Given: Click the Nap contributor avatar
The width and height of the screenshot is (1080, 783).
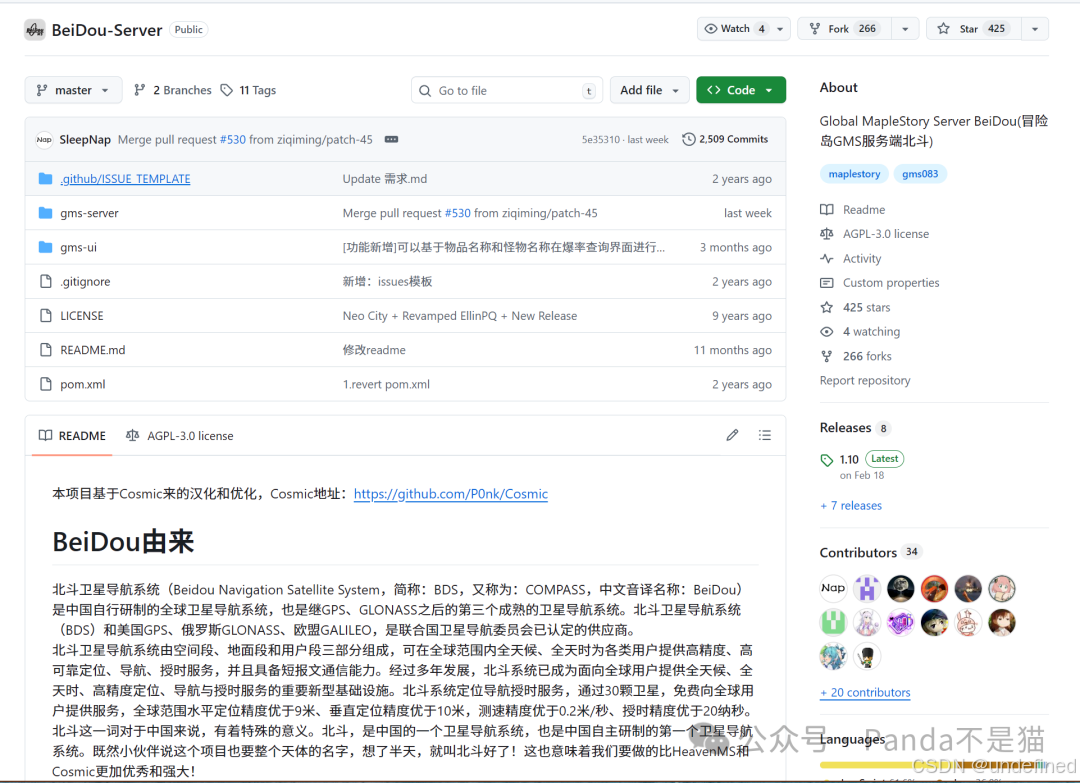Looking at the screenshot, I should pyautogui.click(x=833, y=588).
